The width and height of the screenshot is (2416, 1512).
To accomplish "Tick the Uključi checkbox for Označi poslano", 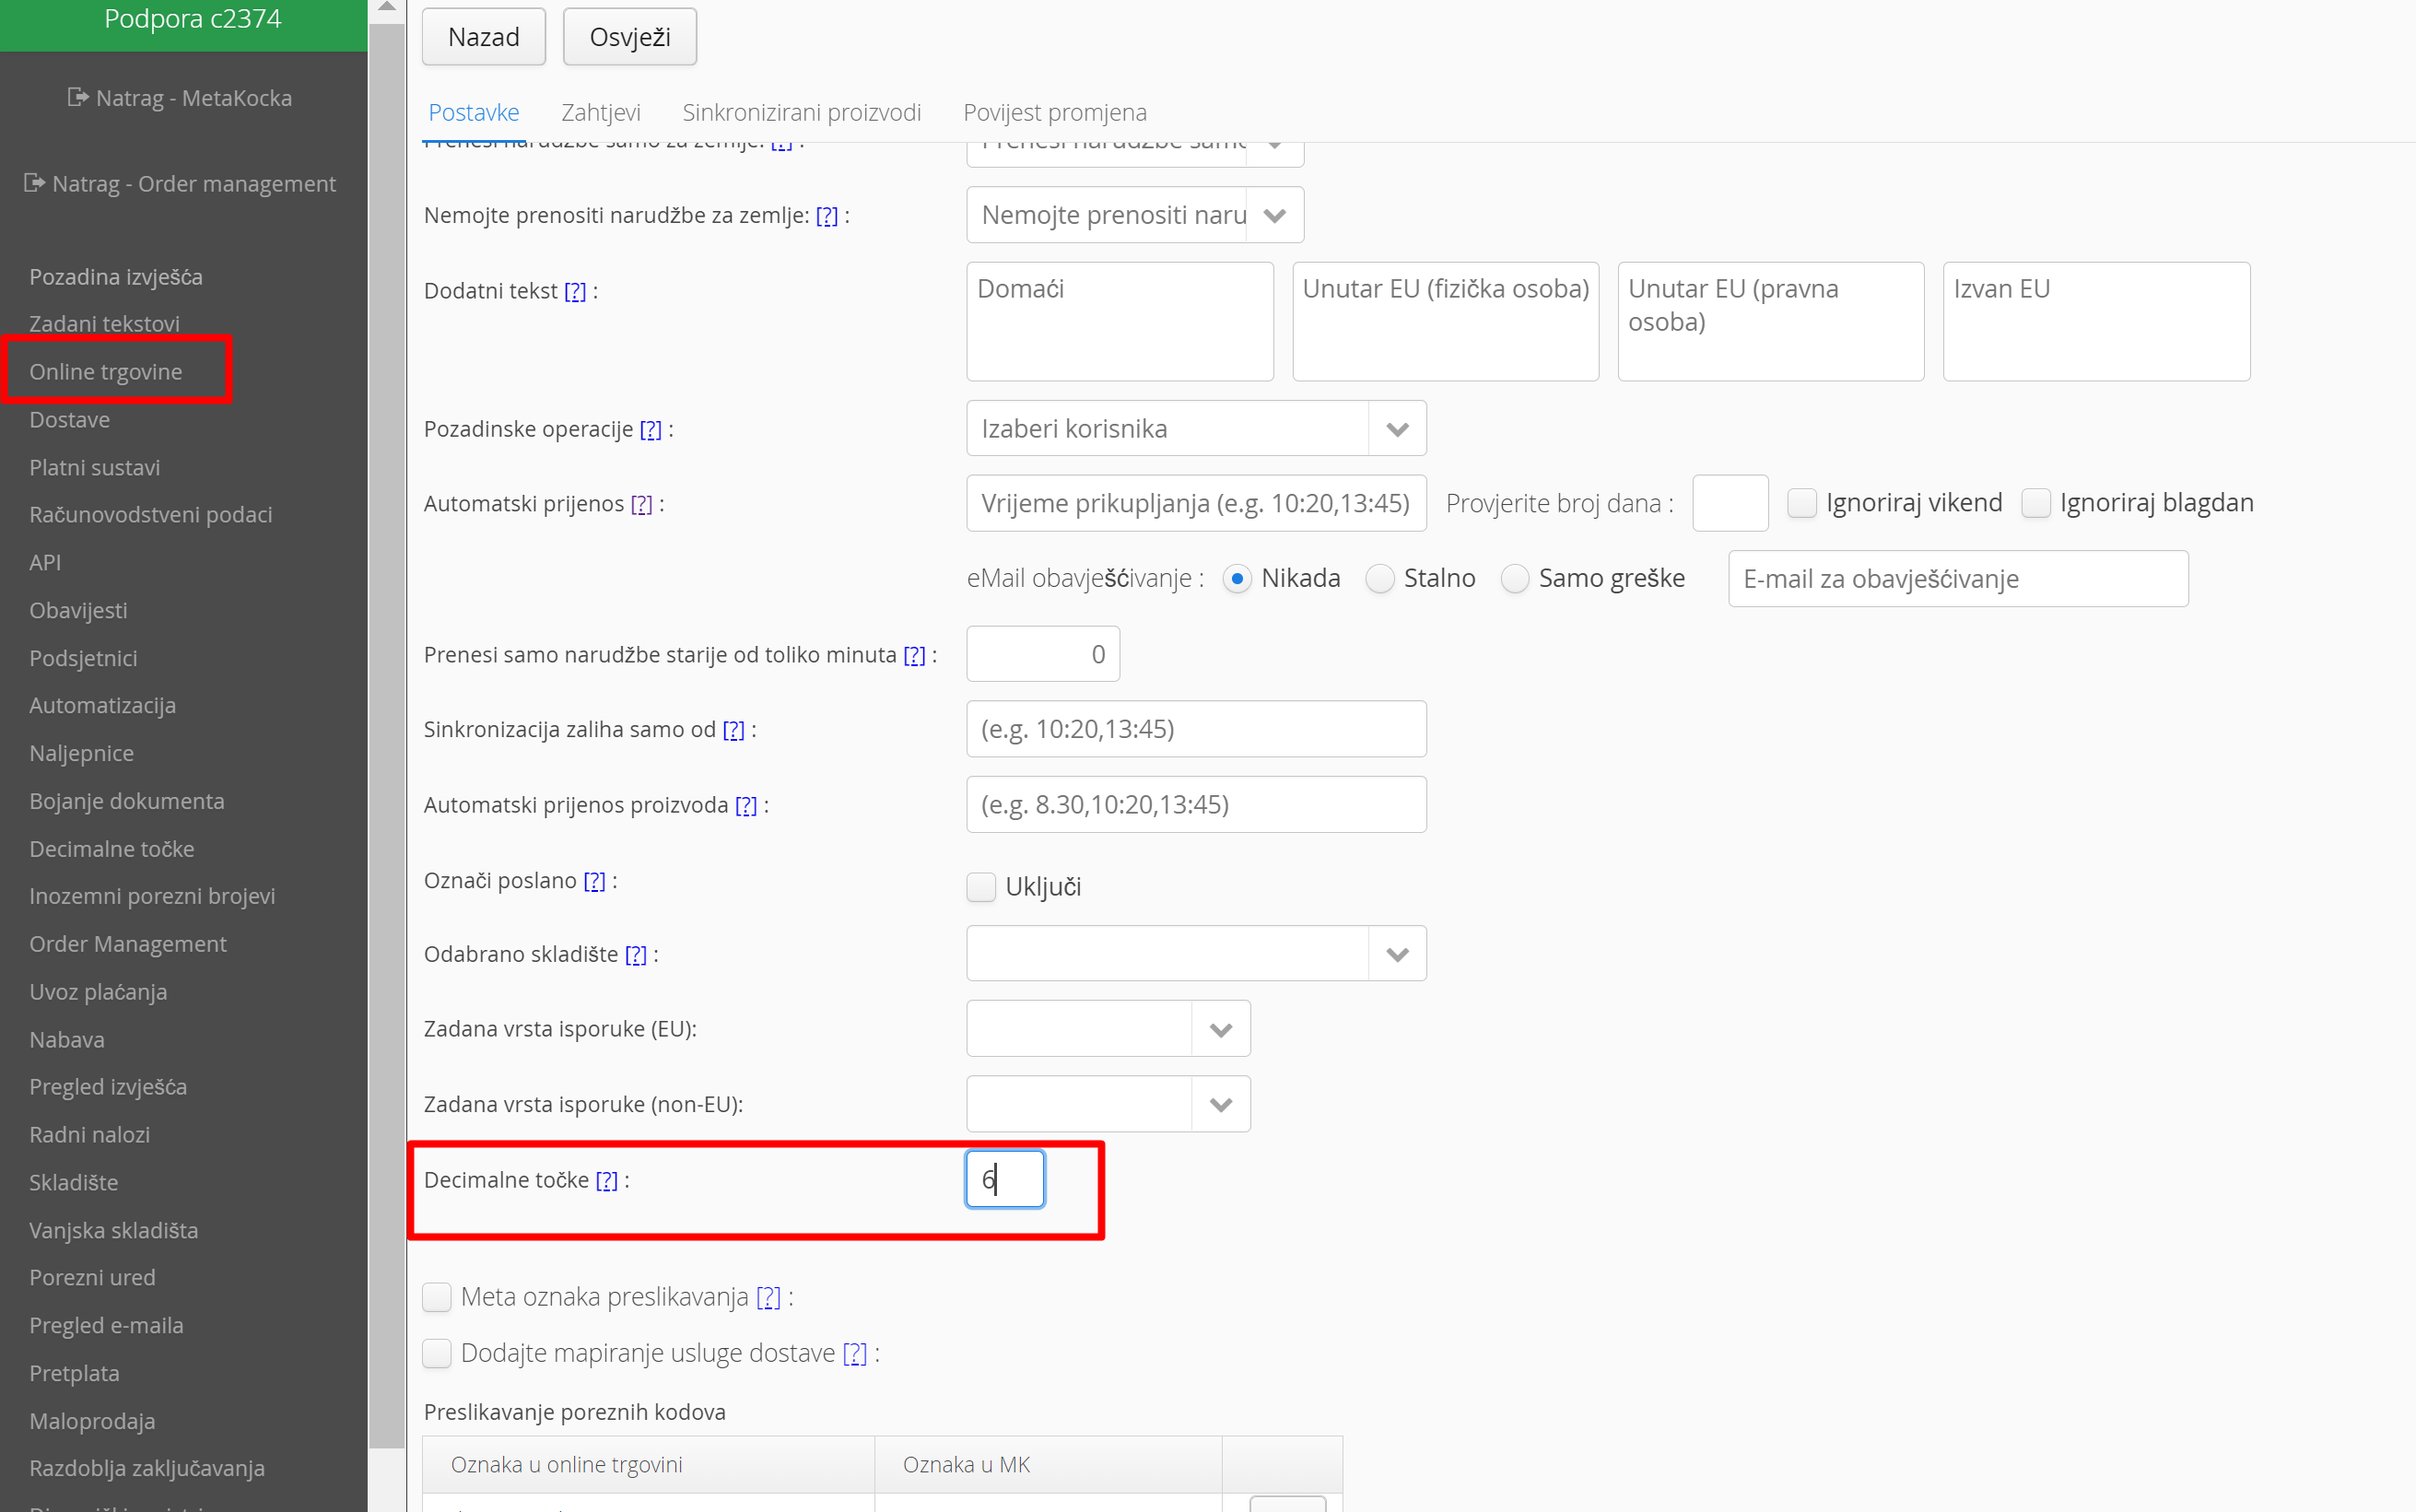I will (x=981, y=887).
